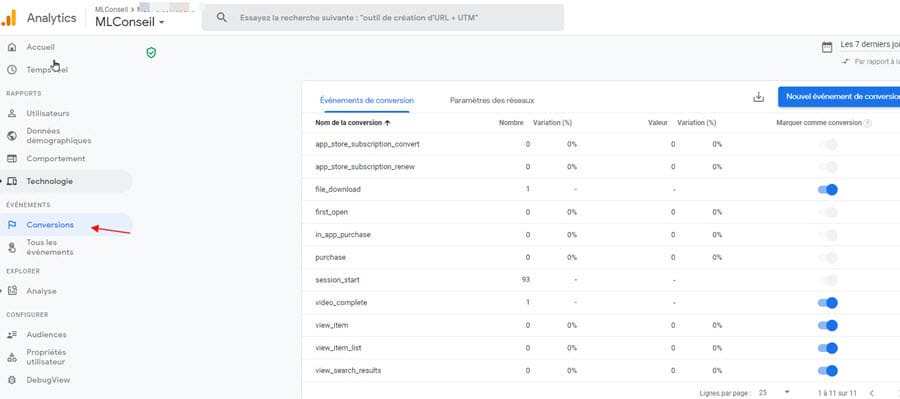Sort by Nom de la conversion column
This screenshot has width=900, height=399.
(x=353, y=123)
